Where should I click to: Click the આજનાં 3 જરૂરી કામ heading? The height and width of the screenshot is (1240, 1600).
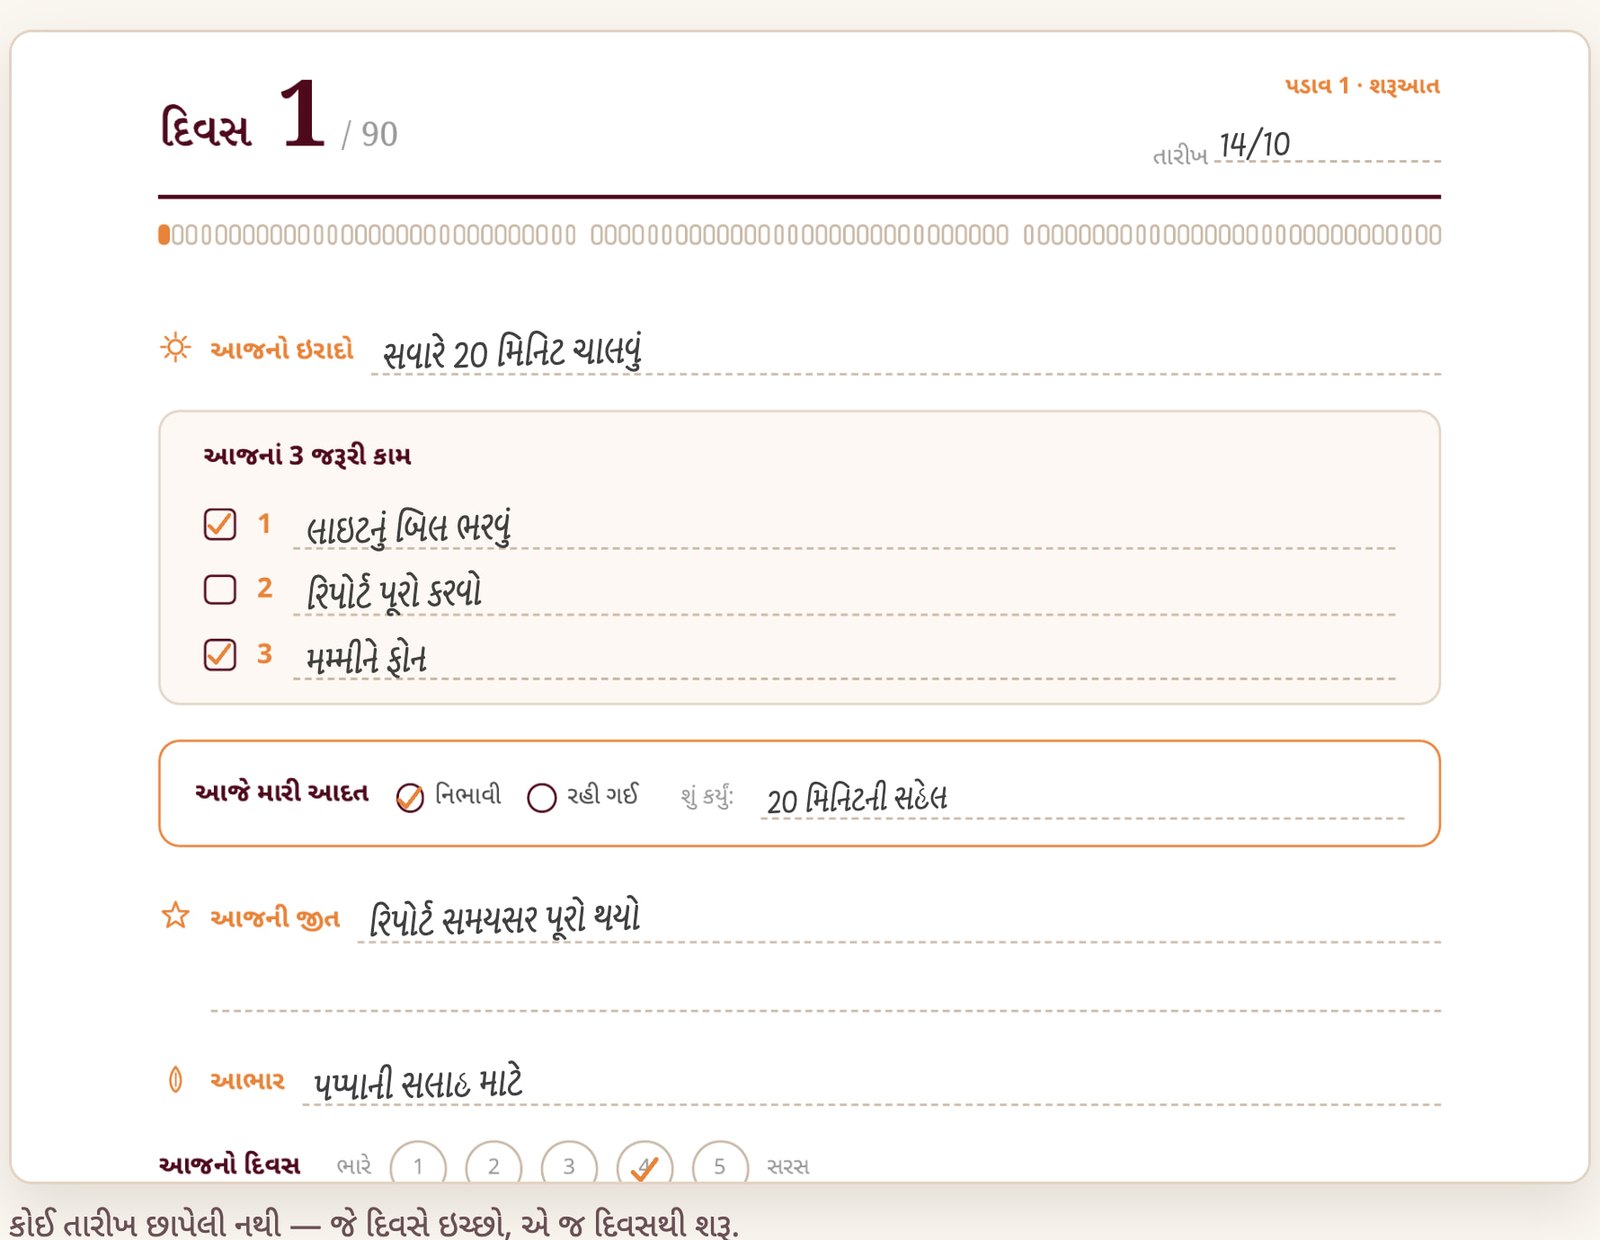coord(307,456)
